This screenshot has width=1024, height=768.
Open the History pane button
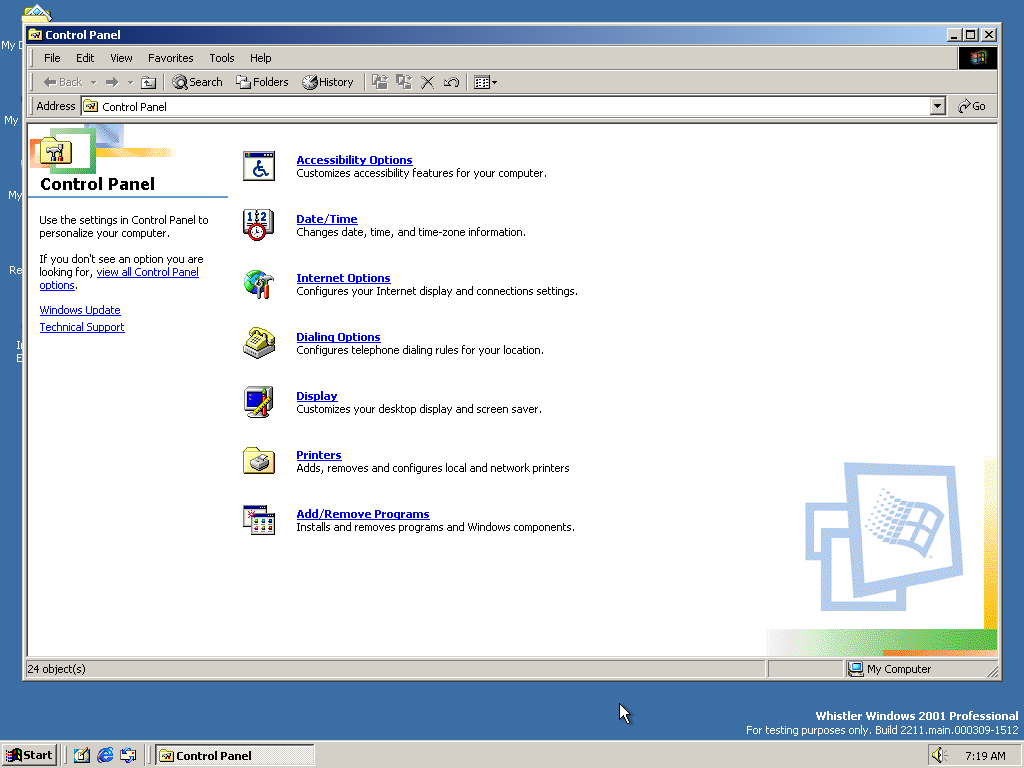328,82
